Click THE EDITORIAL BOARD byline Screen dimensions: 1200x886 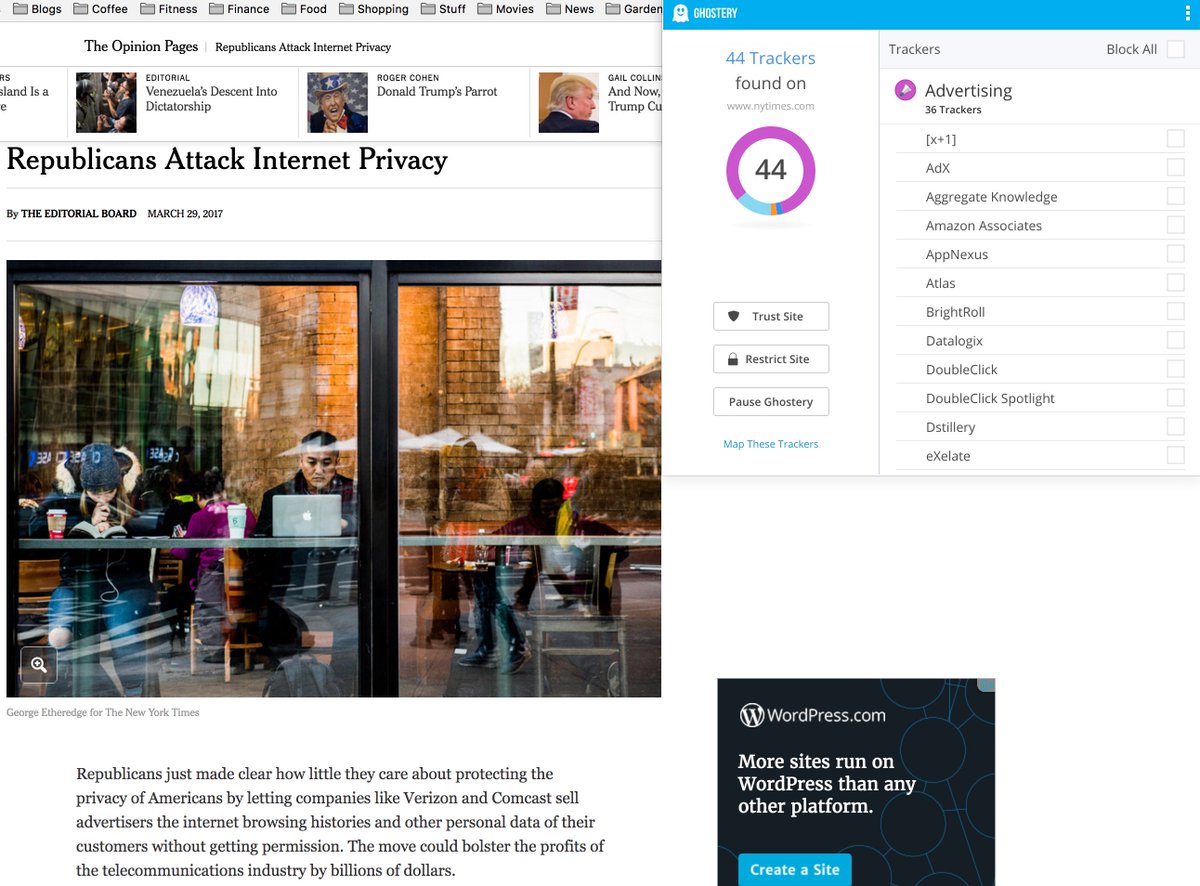(x=79, y=214)
